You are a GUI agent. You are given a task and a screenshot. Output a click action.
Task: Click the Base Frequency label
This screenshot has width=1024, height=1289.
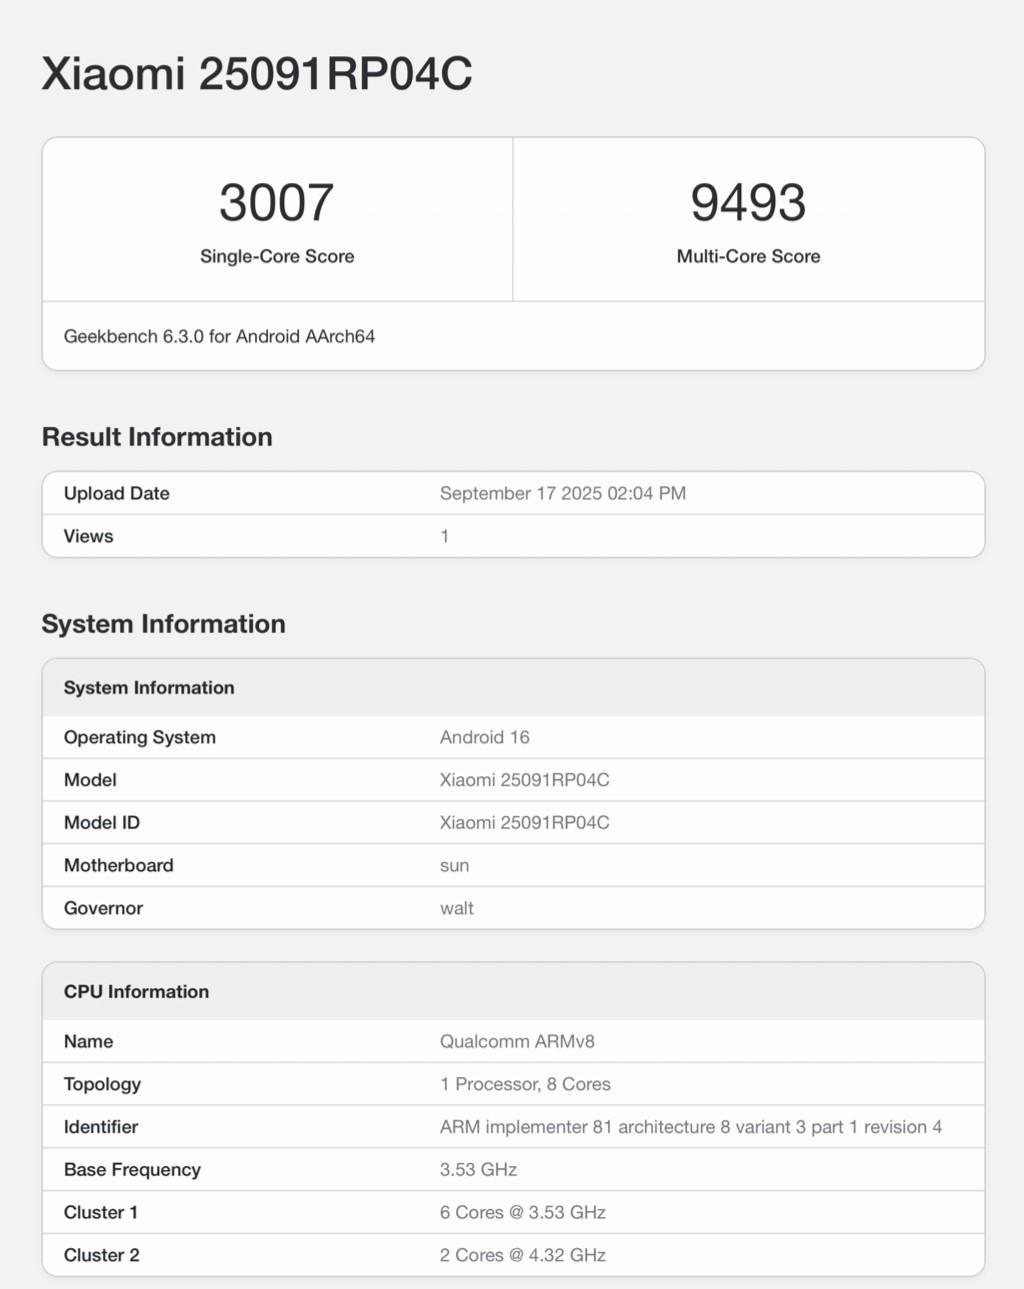tap(133, 1170)
